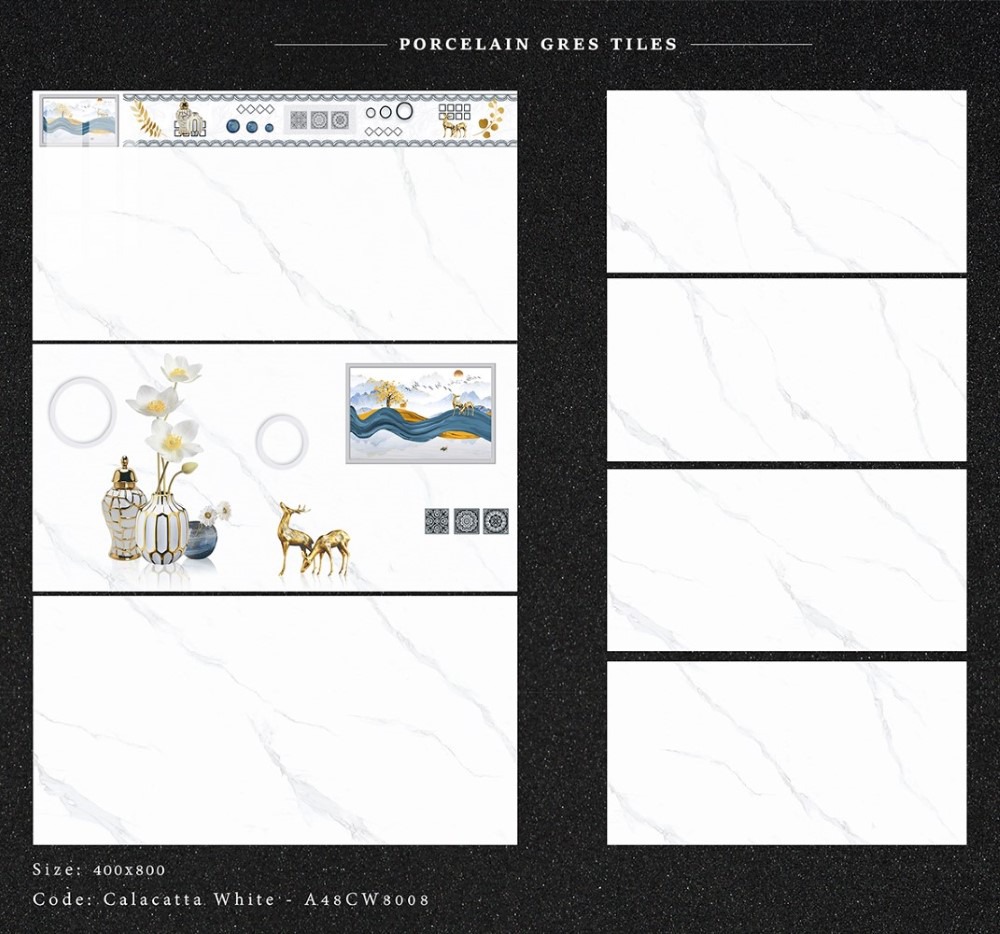Select the small blue glass vase

click(203, 541)
